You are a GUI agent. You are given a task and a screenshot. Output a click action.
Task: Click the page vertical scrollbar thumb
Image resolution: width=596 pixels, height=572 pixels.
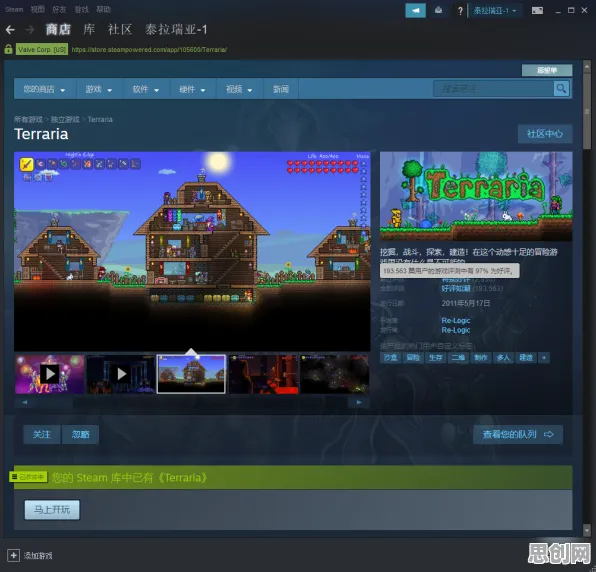587,110
